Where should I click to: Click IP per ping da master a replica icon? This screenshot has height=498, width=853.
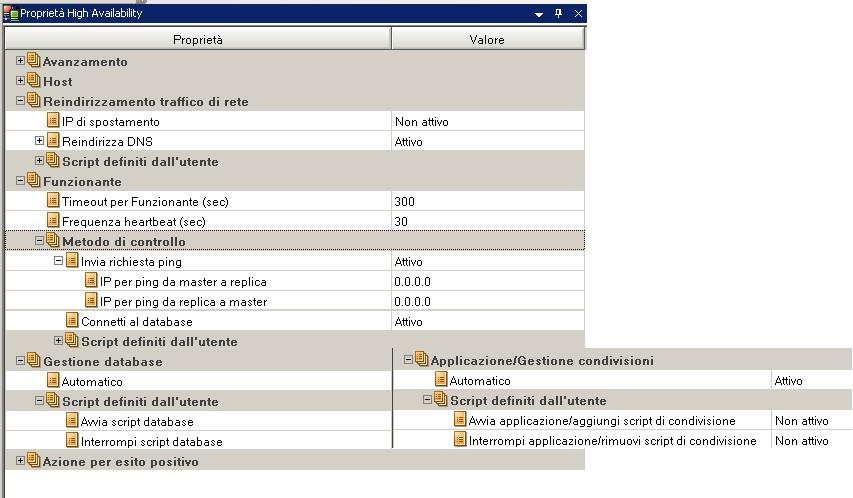[x=91, y=280]
